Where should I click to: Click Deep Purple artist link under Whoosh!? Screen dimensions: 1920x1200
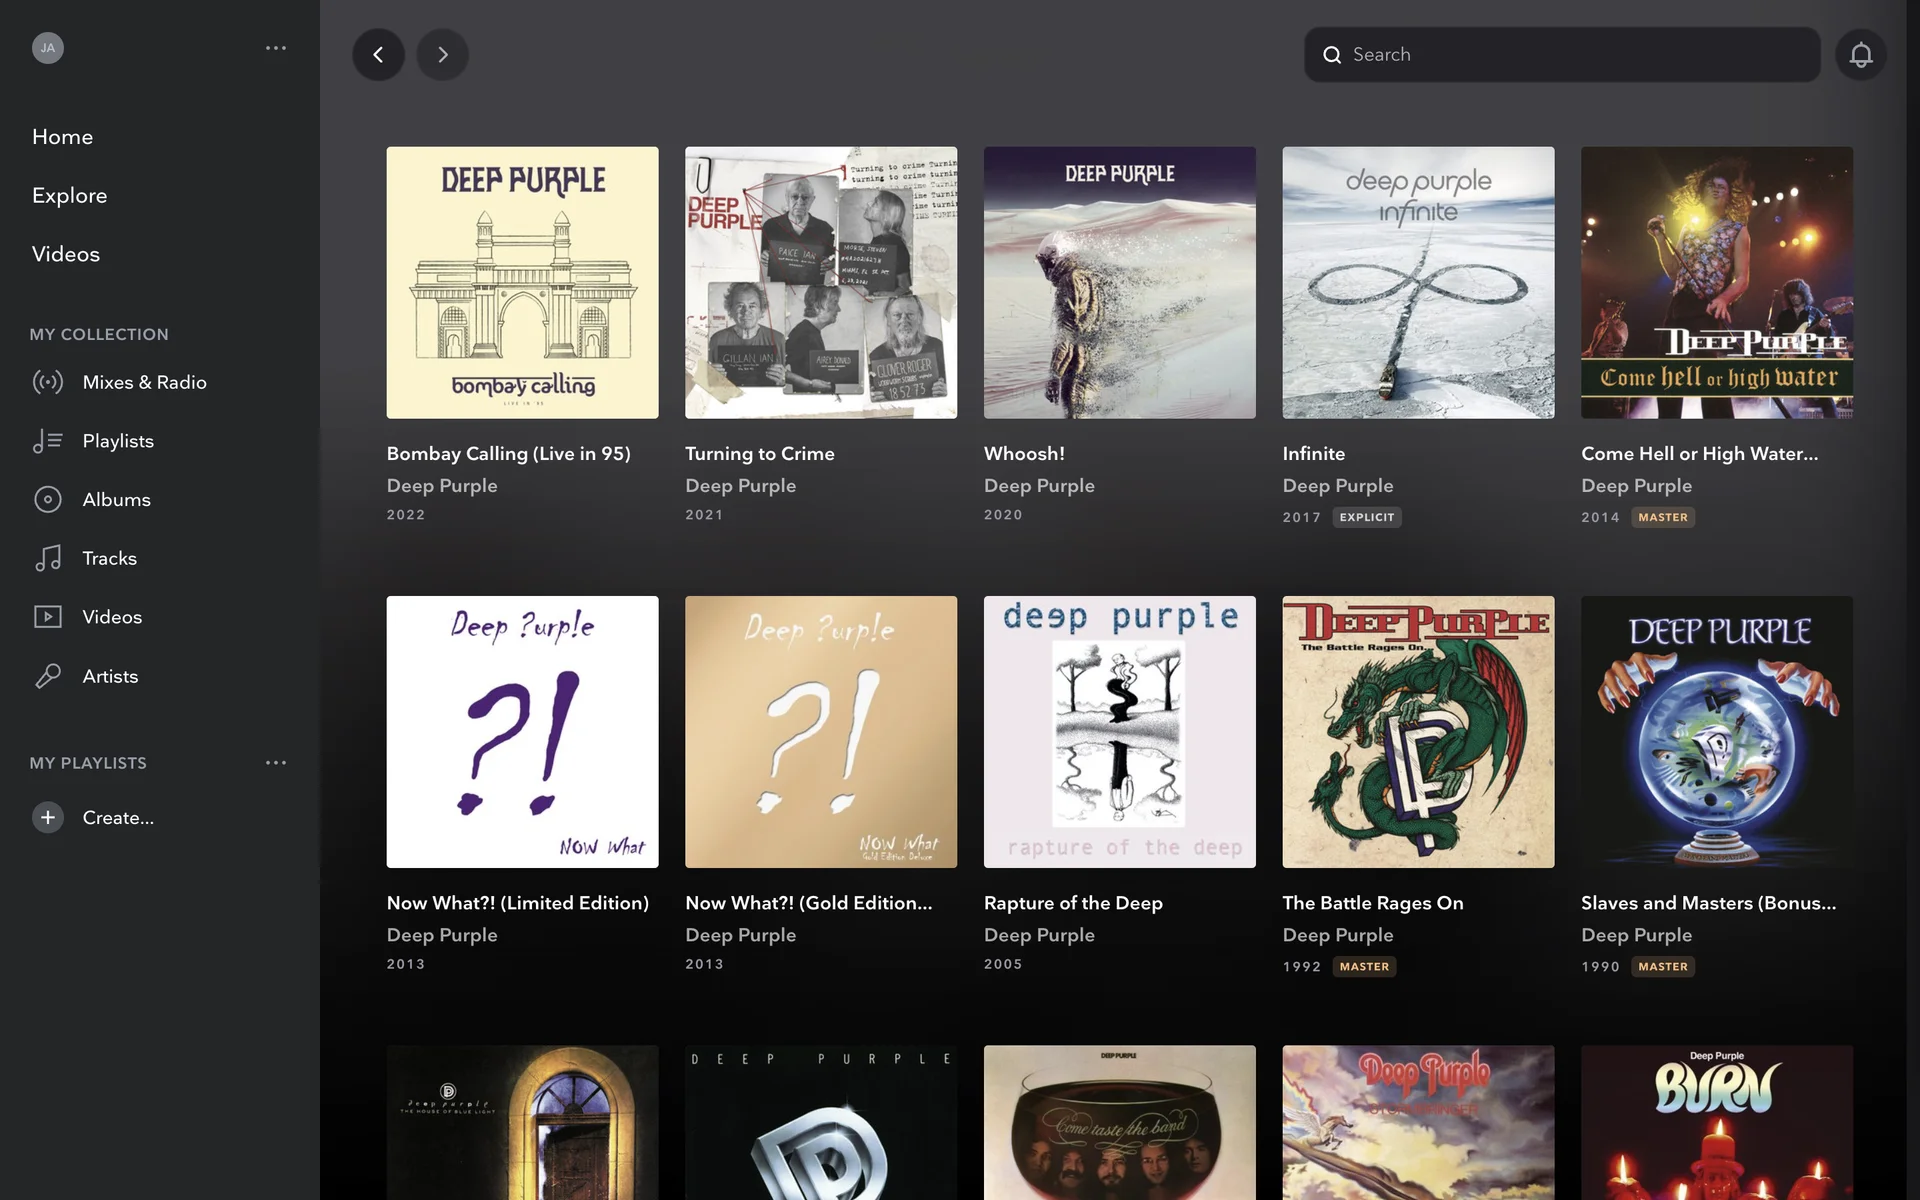[x=1039, y=486]
